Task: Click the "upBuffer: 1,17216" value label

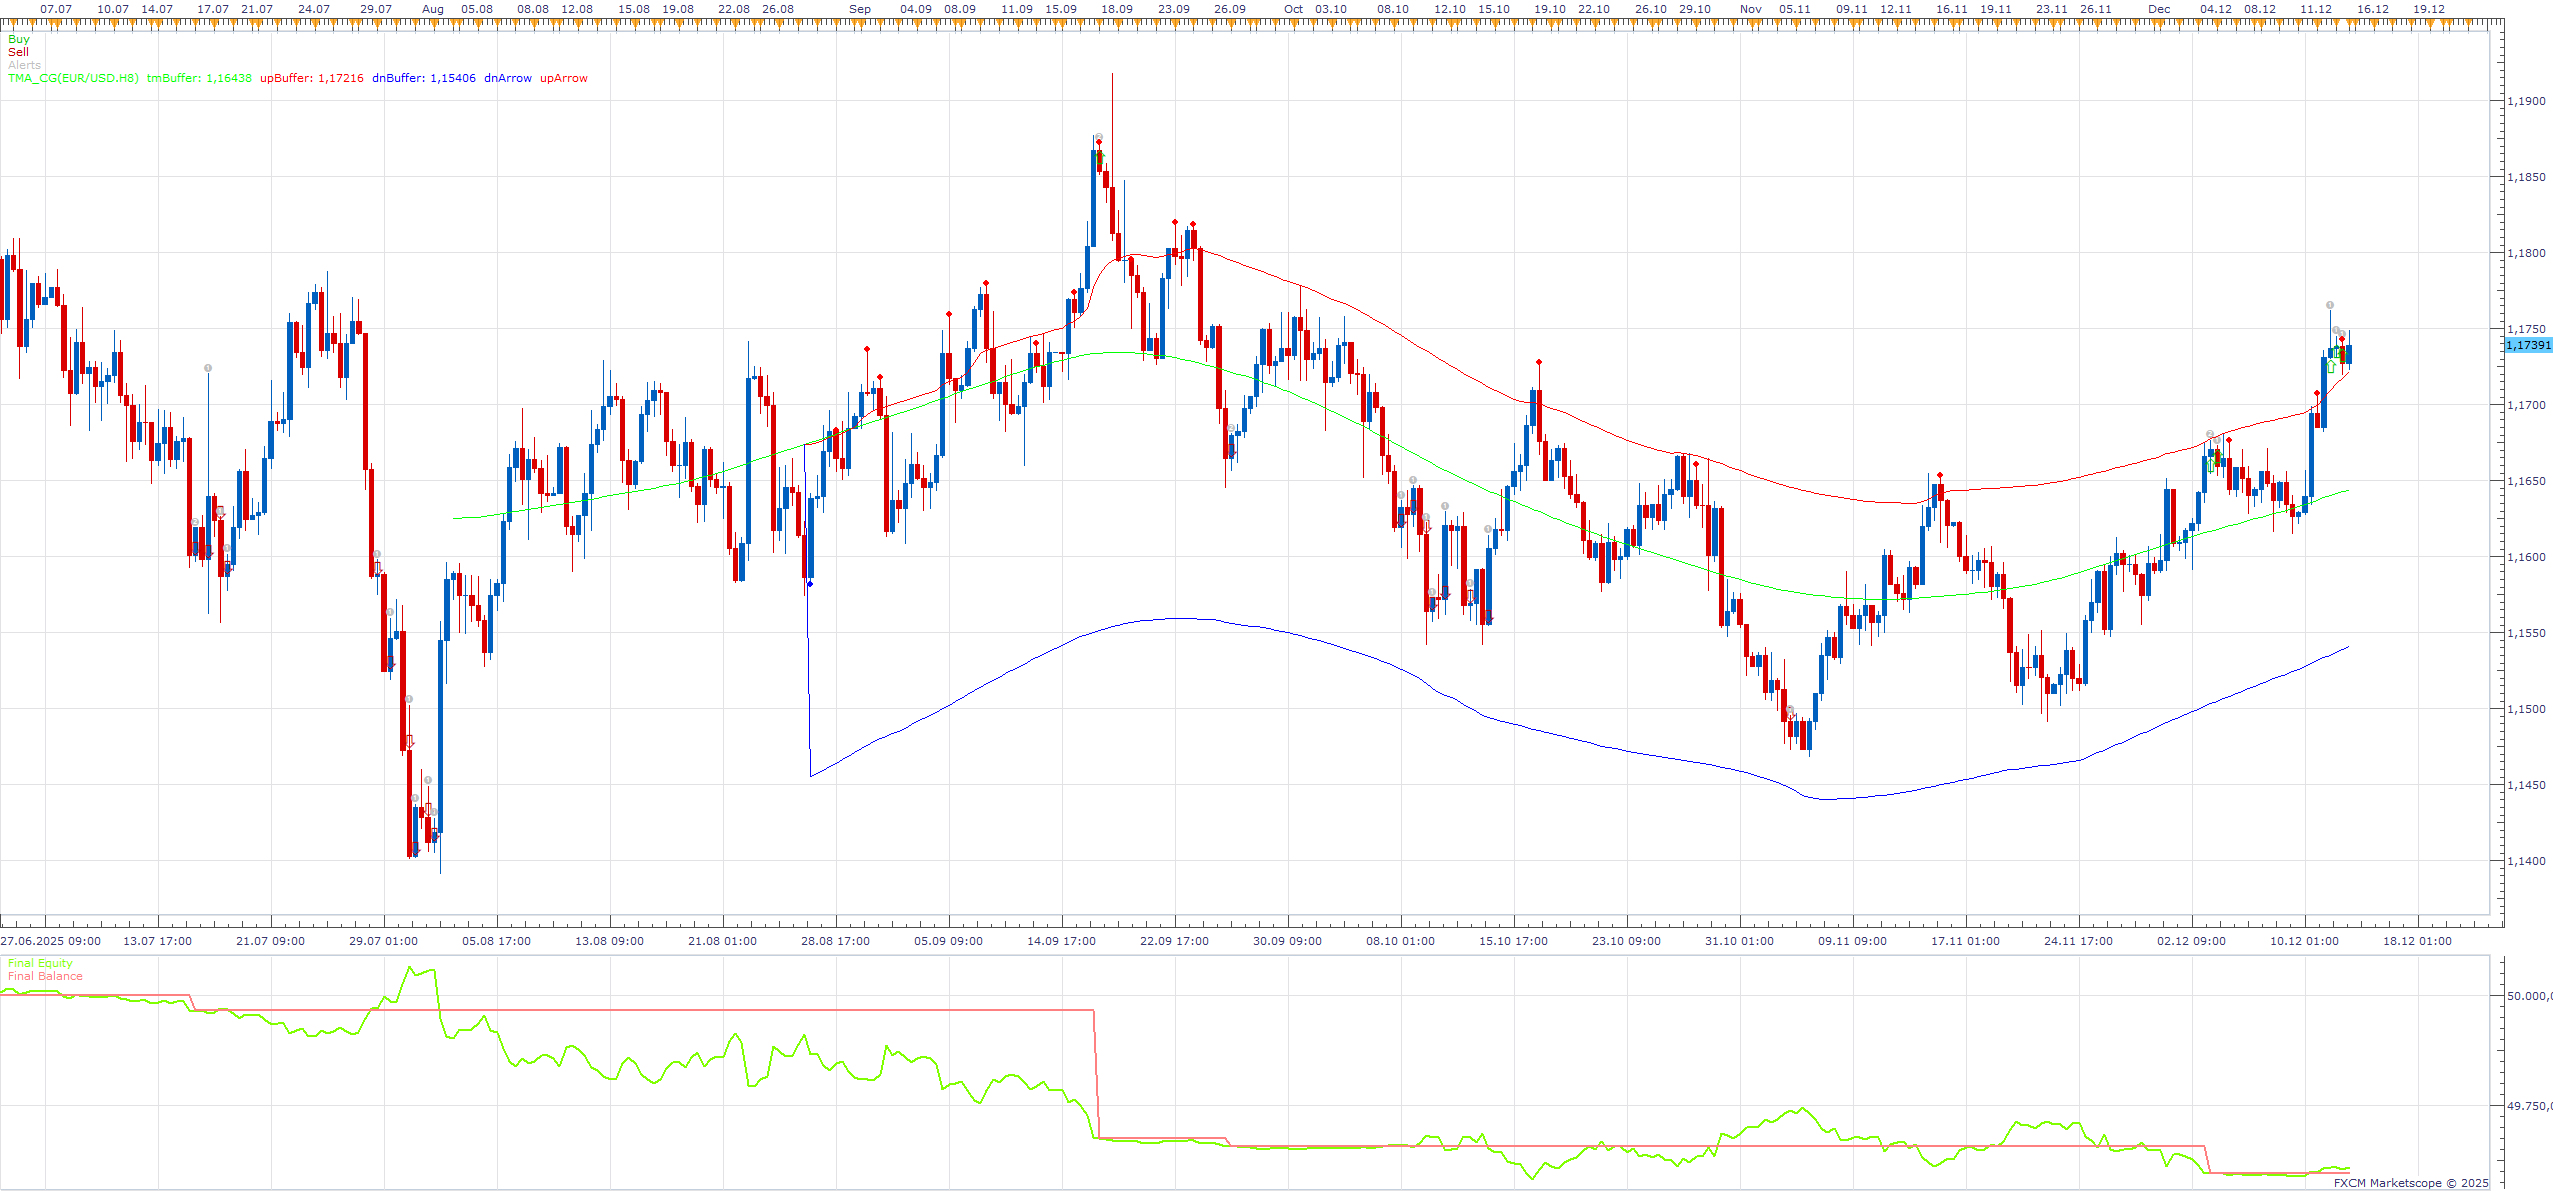Action: click(312, 78)
